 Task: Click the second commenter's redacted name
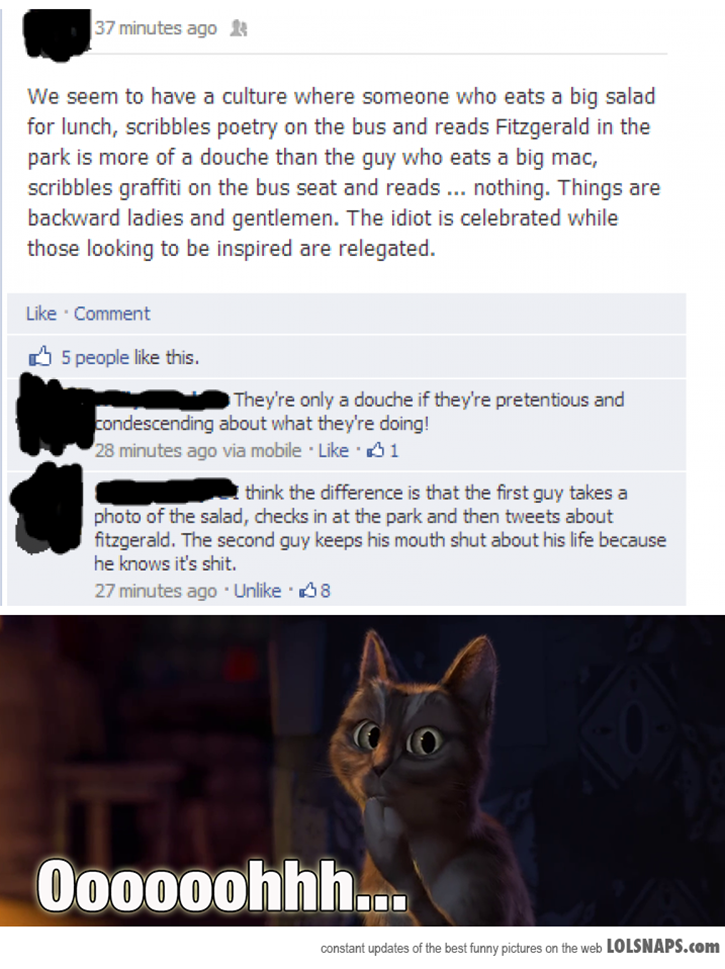[164, 492]
